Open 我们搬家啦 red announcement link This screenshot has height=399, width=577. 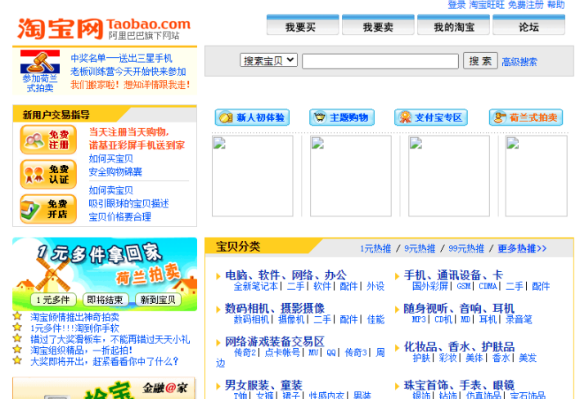pyautogui.click(x=130, y=85)
